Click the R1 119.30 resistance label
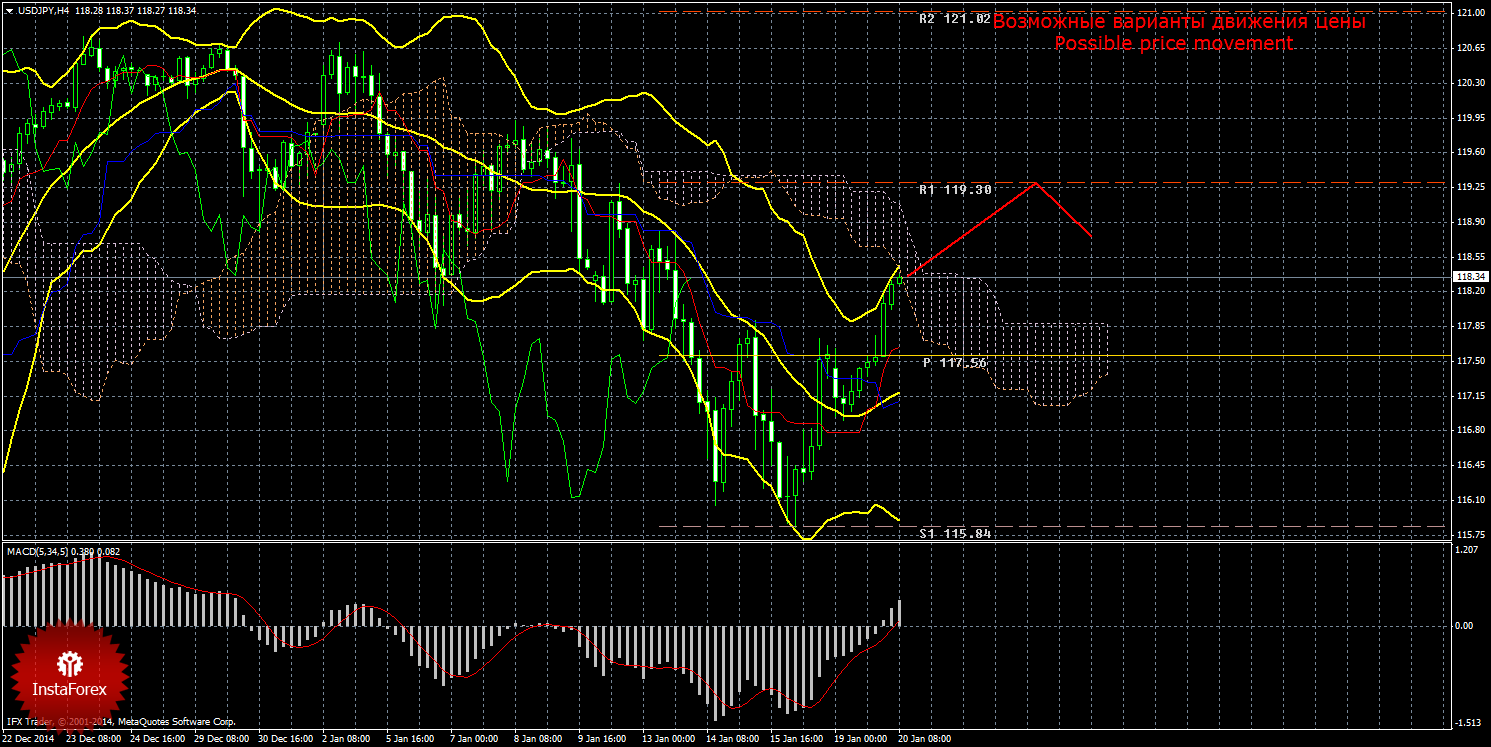Image resolution: width=1491 pixels, height=747 pixels. coord(955,188)
